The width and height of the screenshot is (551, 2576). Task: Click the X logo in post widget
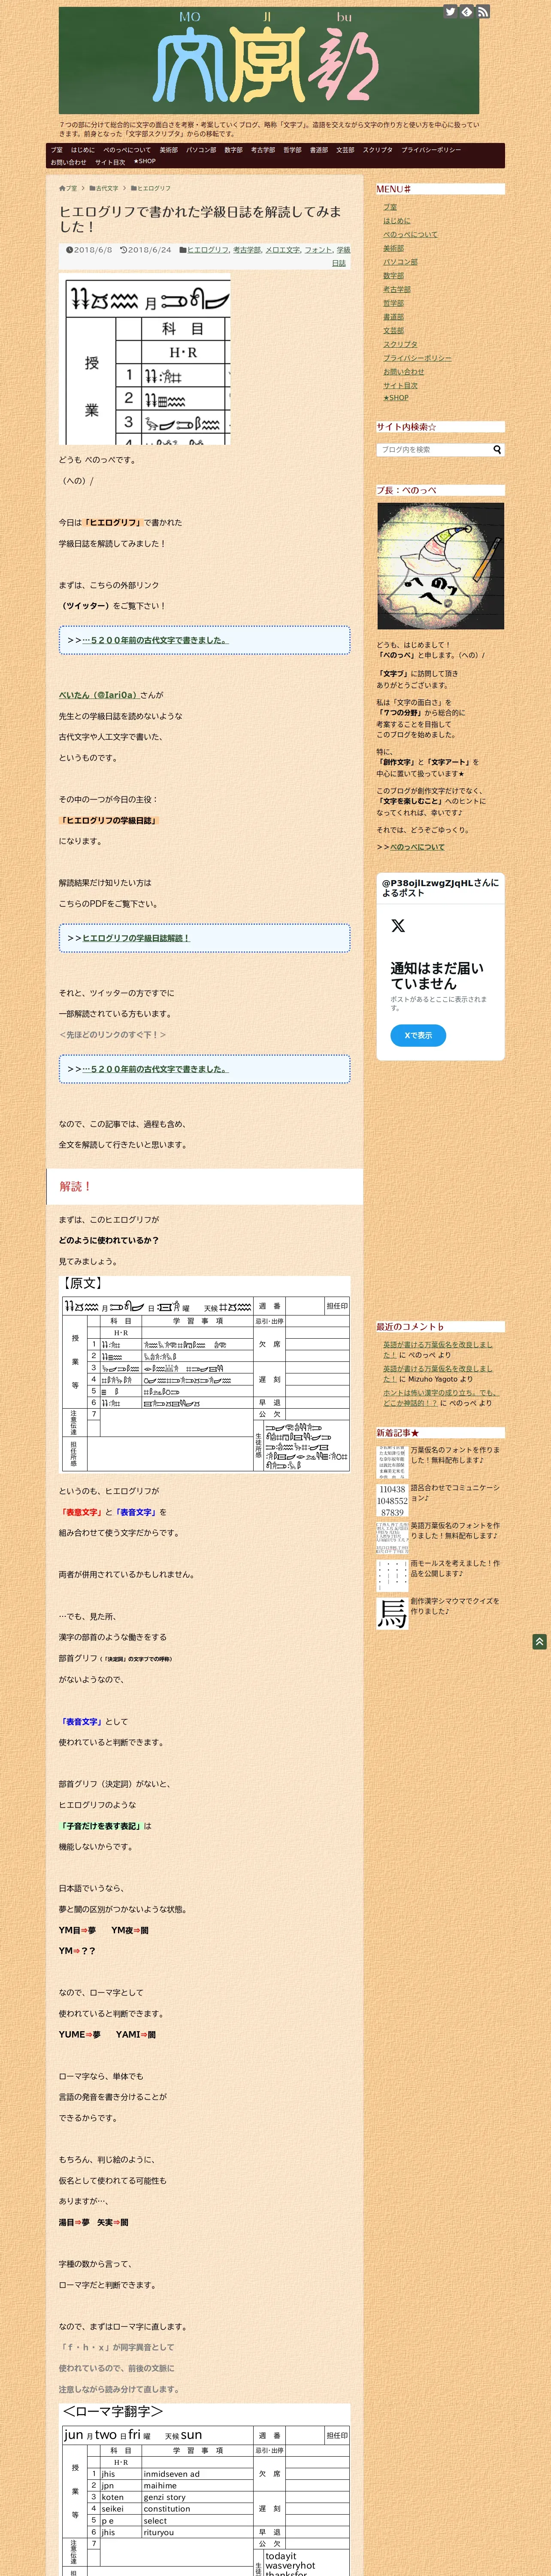[398, 926]
